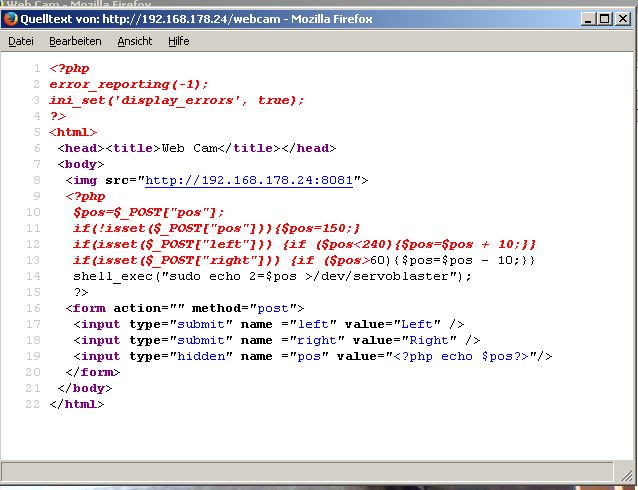This screenshot has width=638, height=490.
Task: Open the Bearbeiten menu
Action: 75,41
